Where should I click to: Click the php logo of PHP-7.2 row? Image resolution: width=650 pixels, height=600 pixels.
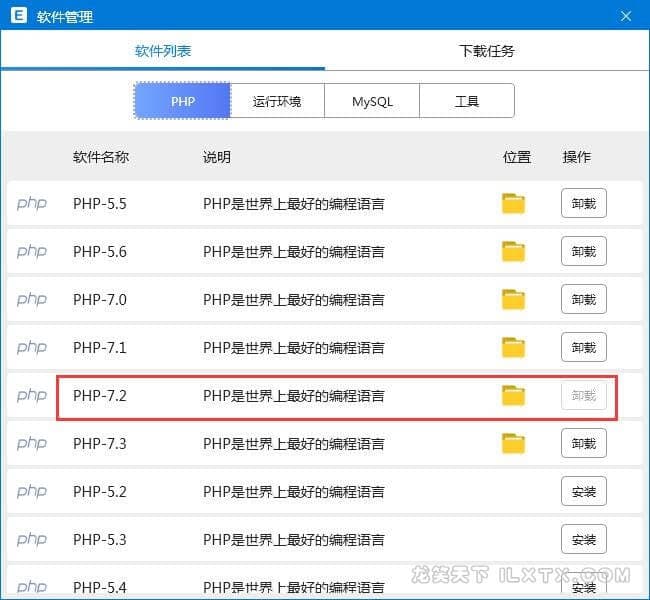pyautogui.click(x=32, y=396)
